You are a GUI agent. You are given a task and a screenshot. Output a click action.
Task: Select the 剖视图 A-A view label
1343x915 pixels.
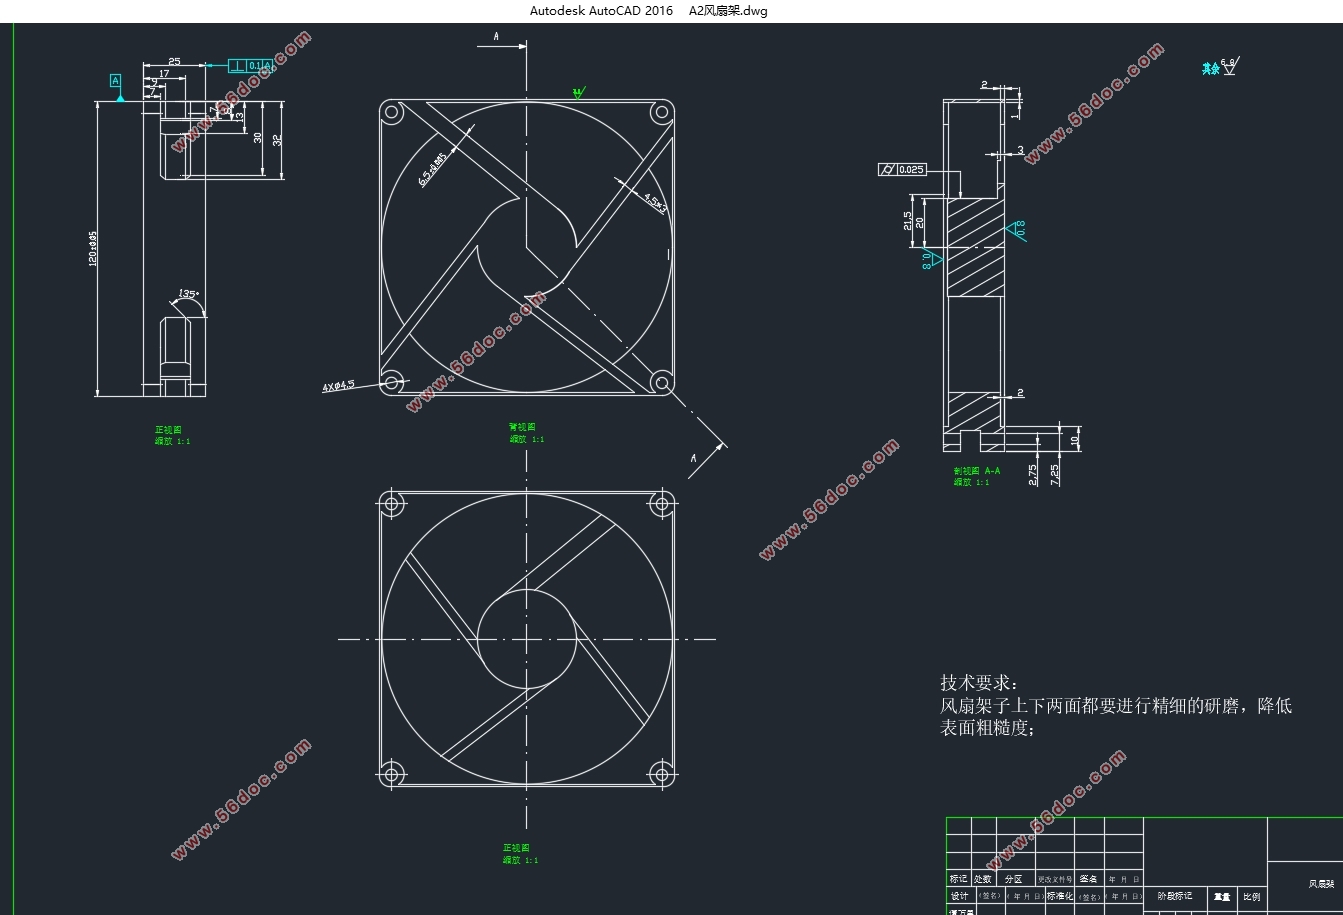977,469
